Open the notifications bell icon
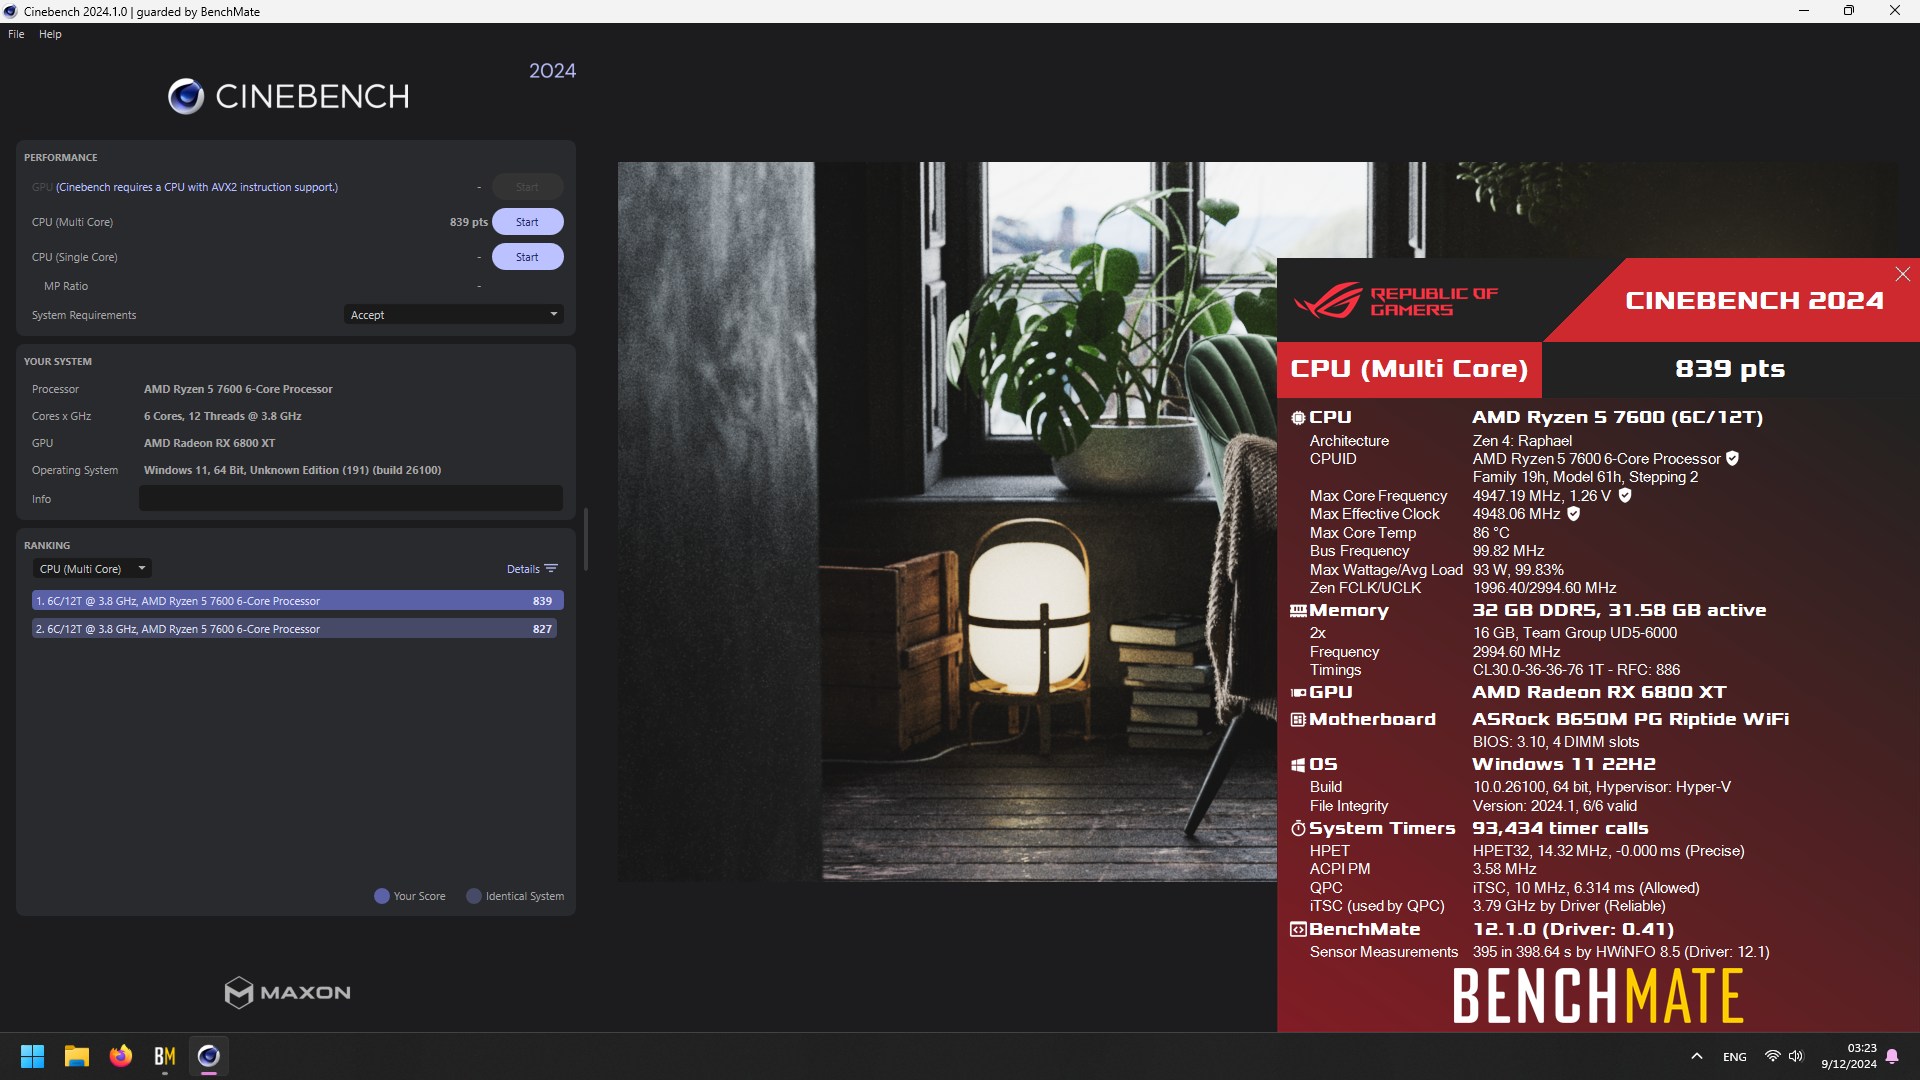 click(1892, 1056)
